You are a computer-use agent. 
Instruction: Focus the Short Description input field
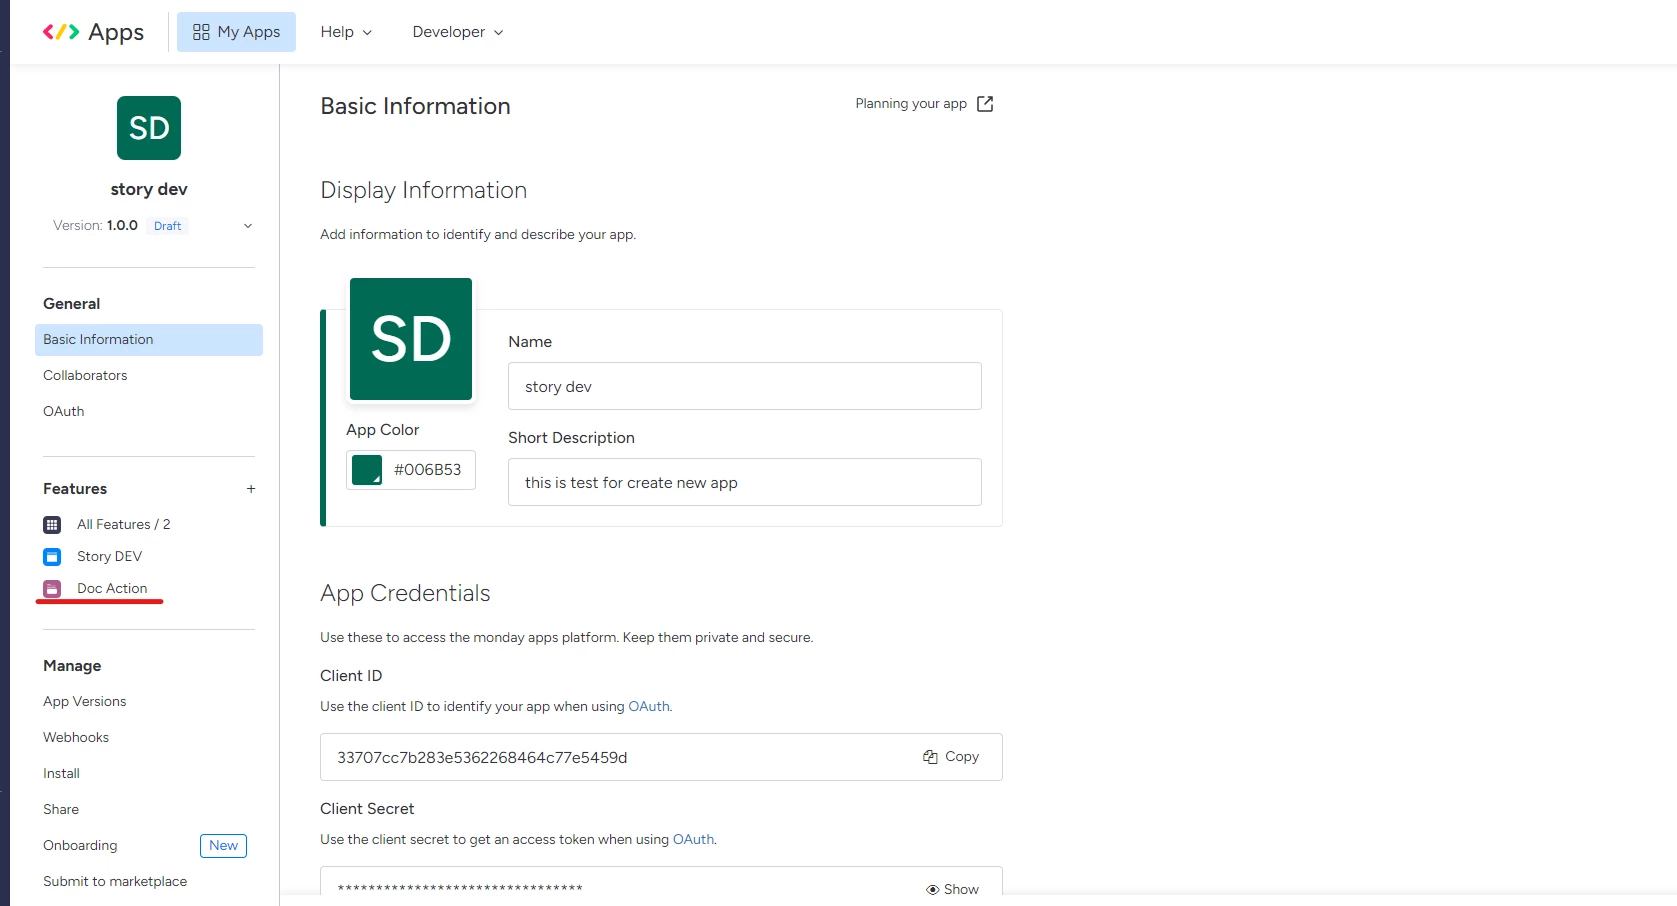745,482
